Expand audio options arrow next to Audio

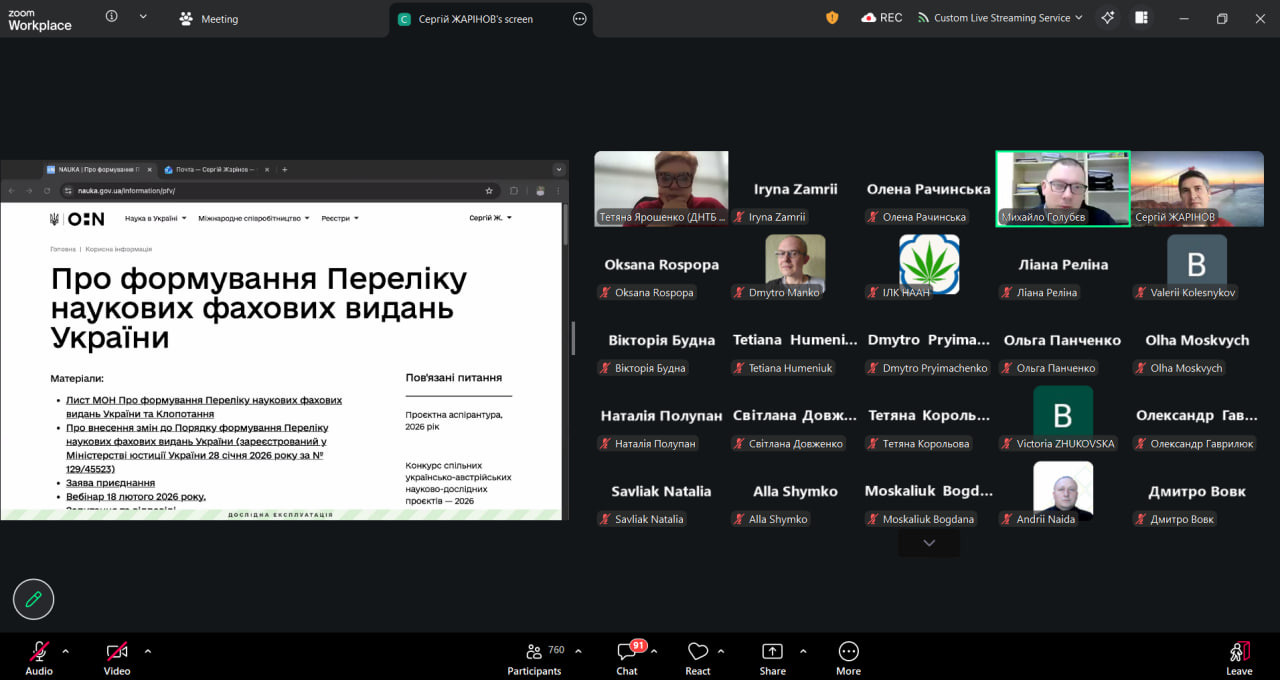(x=66, y=651)
